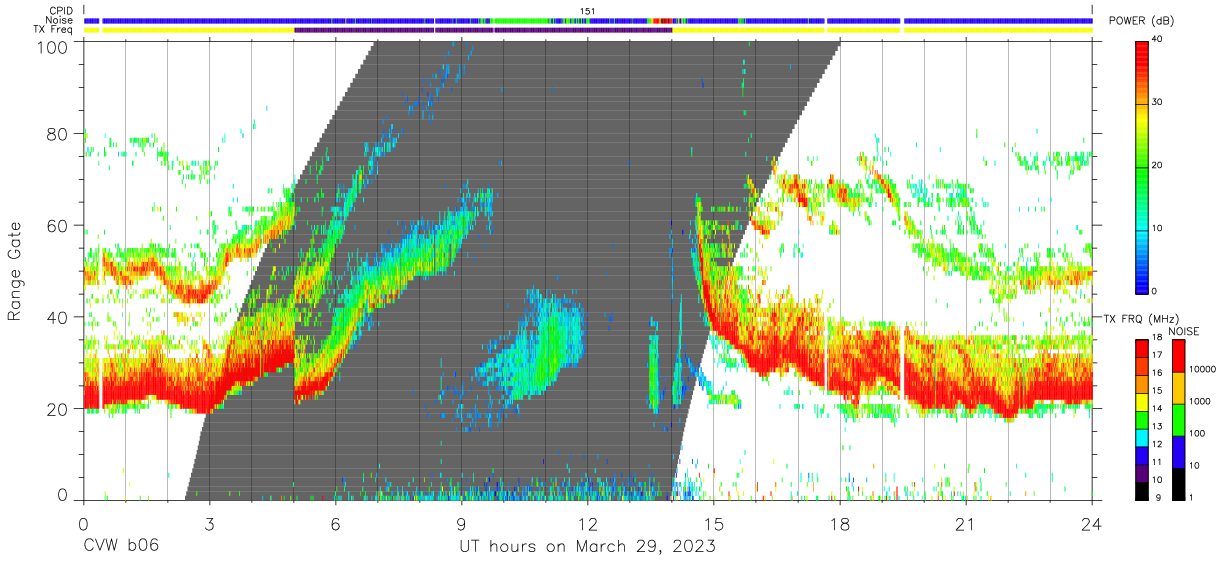Click the CPID value 151
The image size is (1228, 567).
pyautogui.click(x=588, y=11)
